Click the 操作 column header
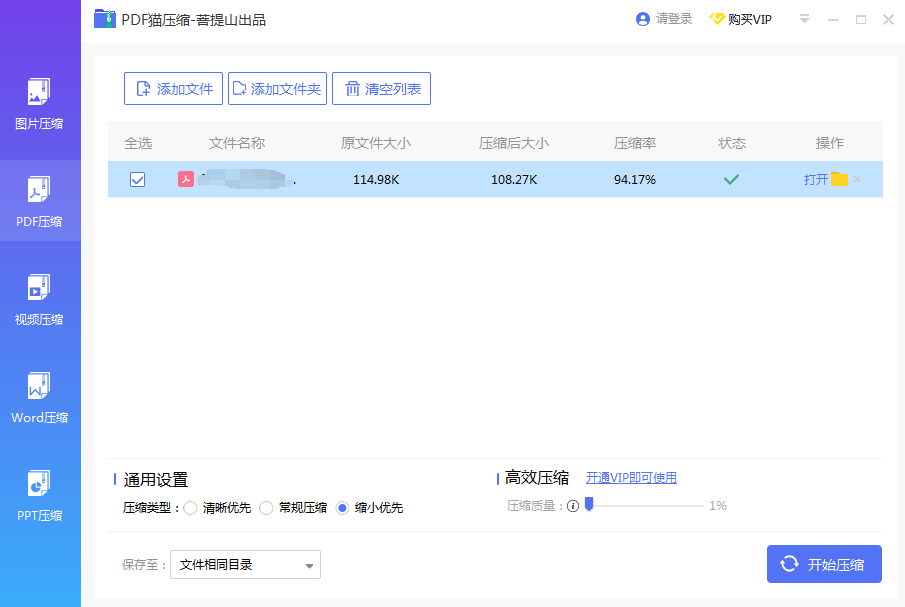Viewport: 905px width, 607px height. point(829,143)
